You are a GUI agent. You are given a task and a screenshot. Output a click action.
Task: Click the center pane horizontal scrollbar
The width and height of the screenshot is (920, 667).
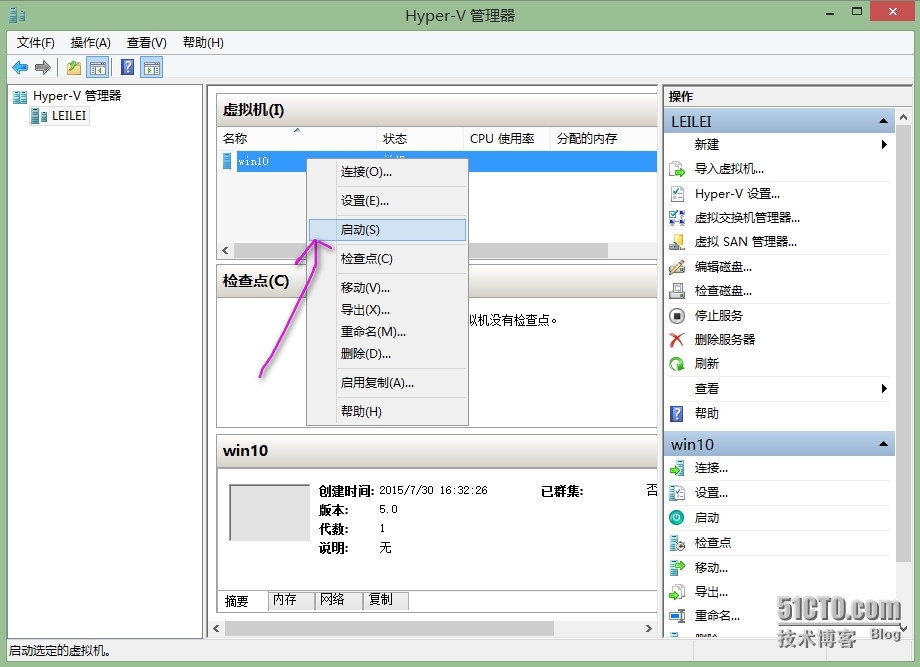click(389, 628)
